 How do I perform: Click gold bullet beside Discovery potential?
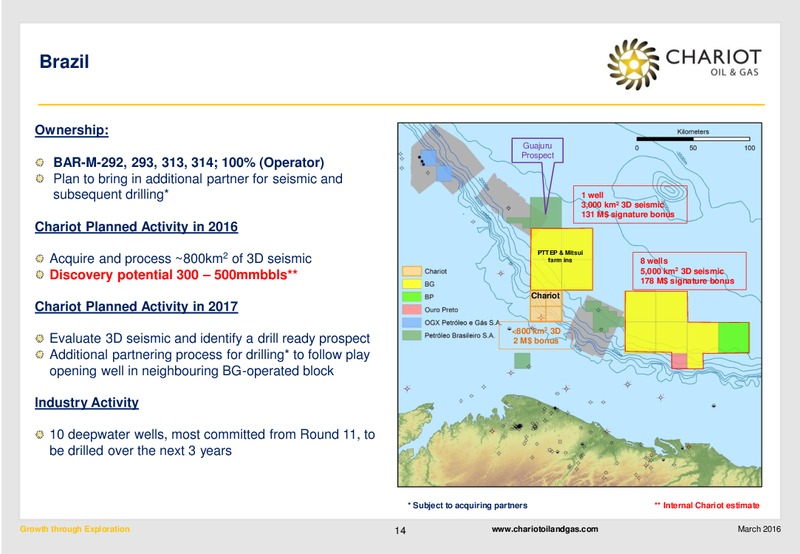(x=40, y=275)
